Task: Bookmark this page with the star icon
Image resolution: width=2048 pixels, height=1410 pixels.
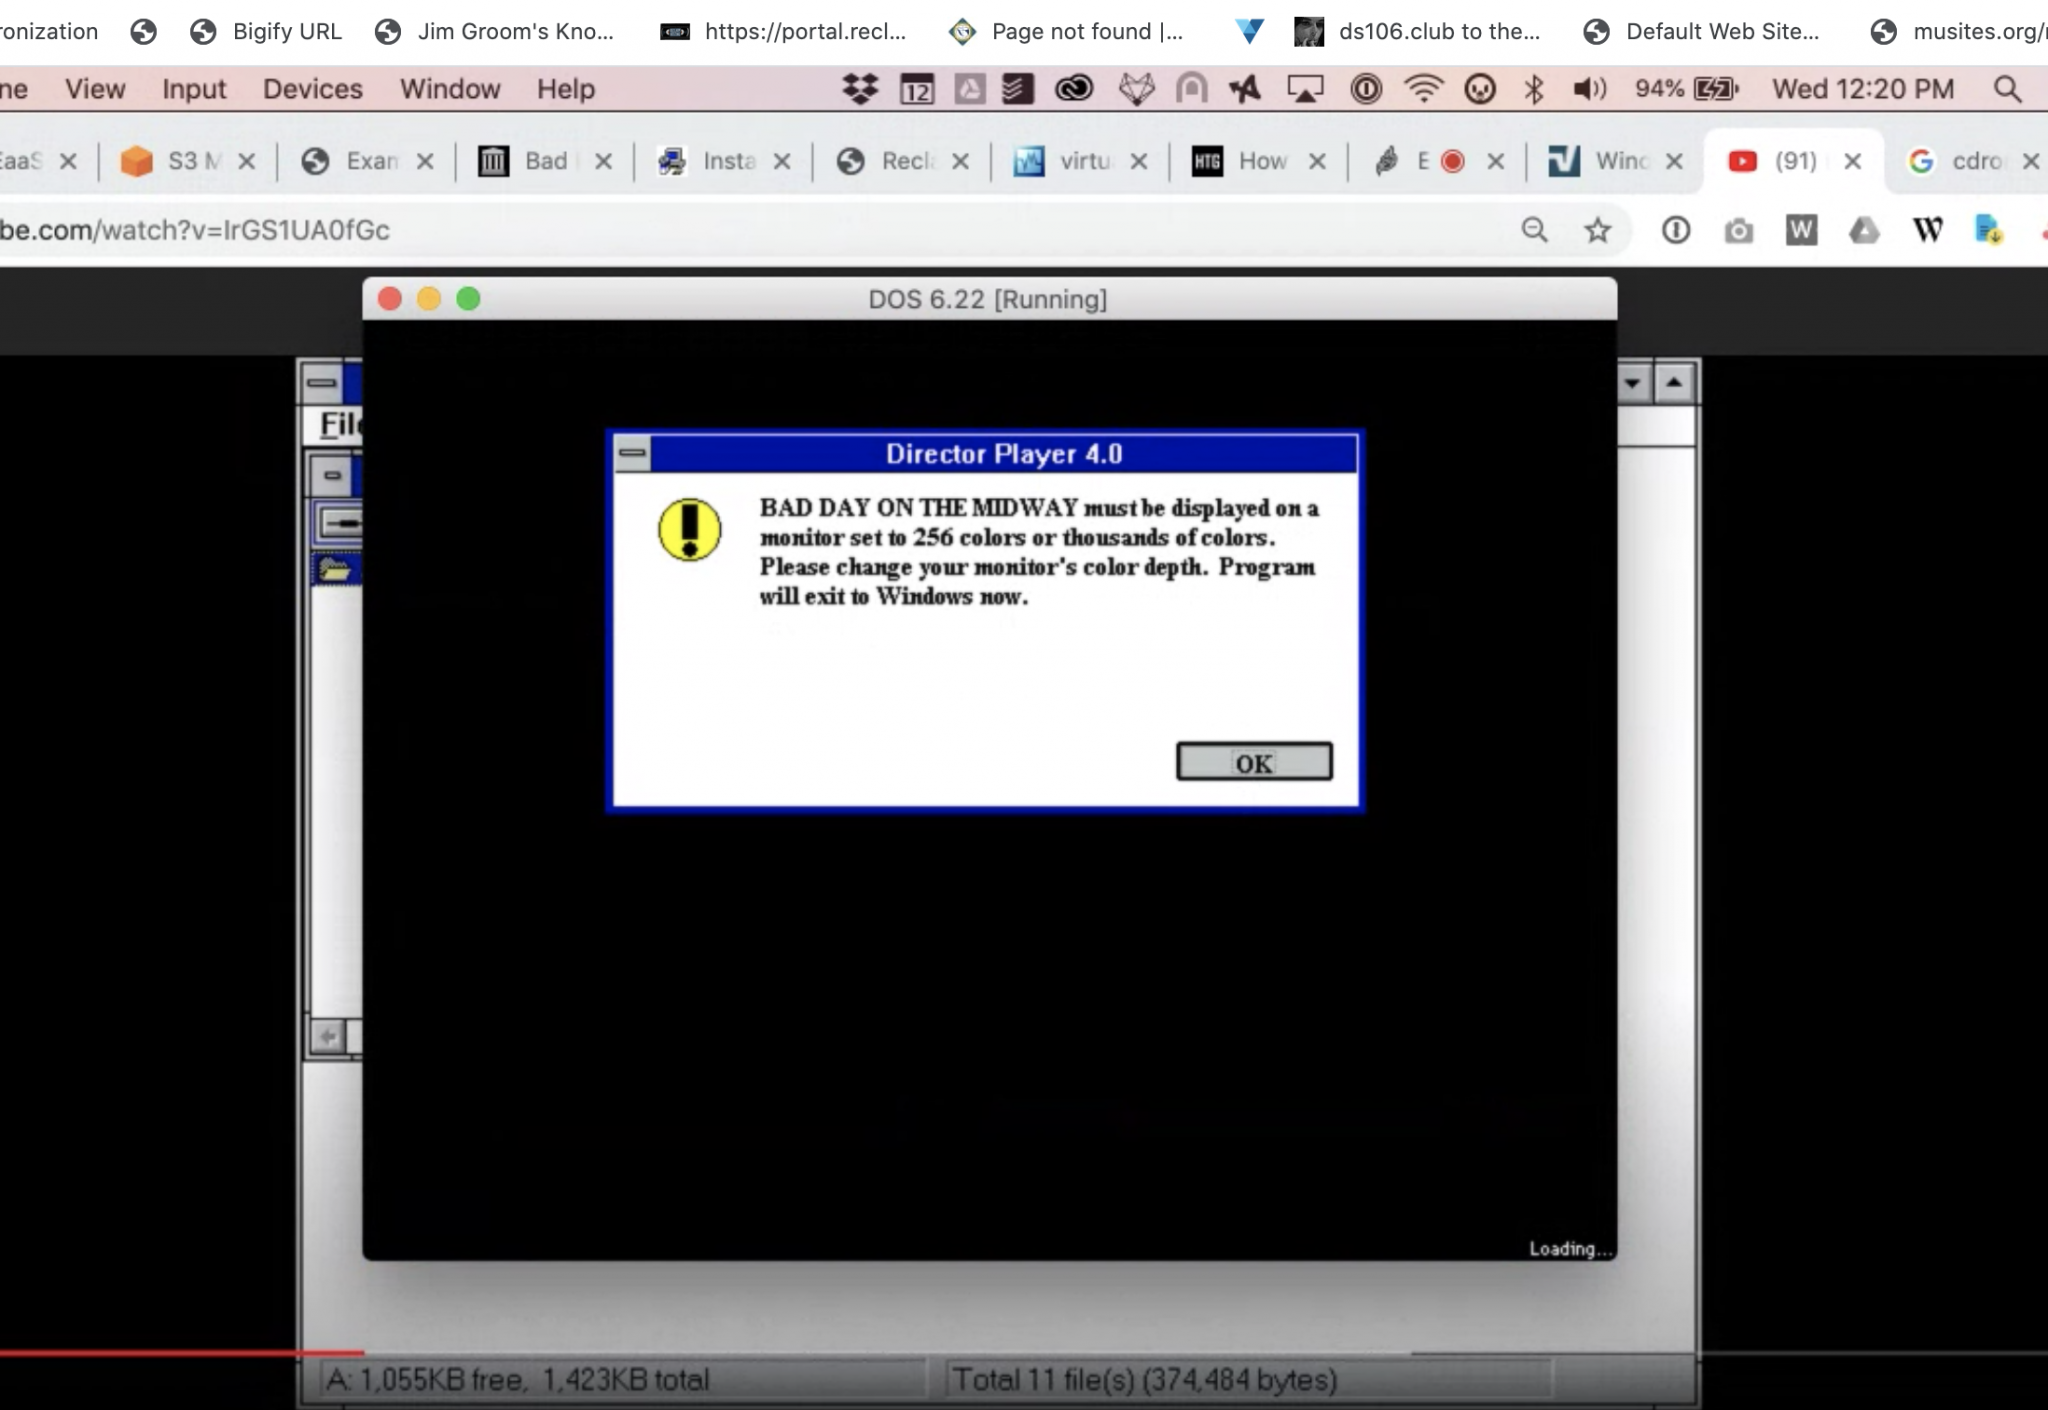Action: click(x=1597, y=230)
